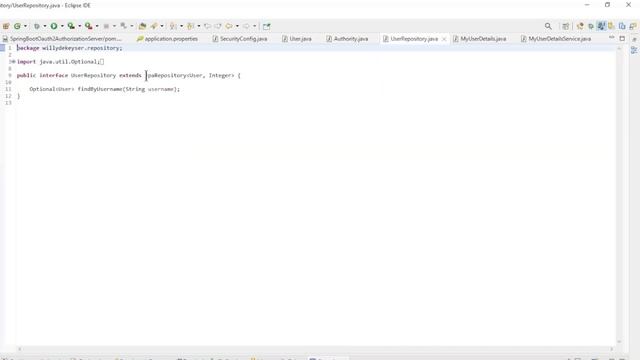Minimize the editor area using the small bar icon
The height and width of the screenshot is (360, 640).
(611, 38)
